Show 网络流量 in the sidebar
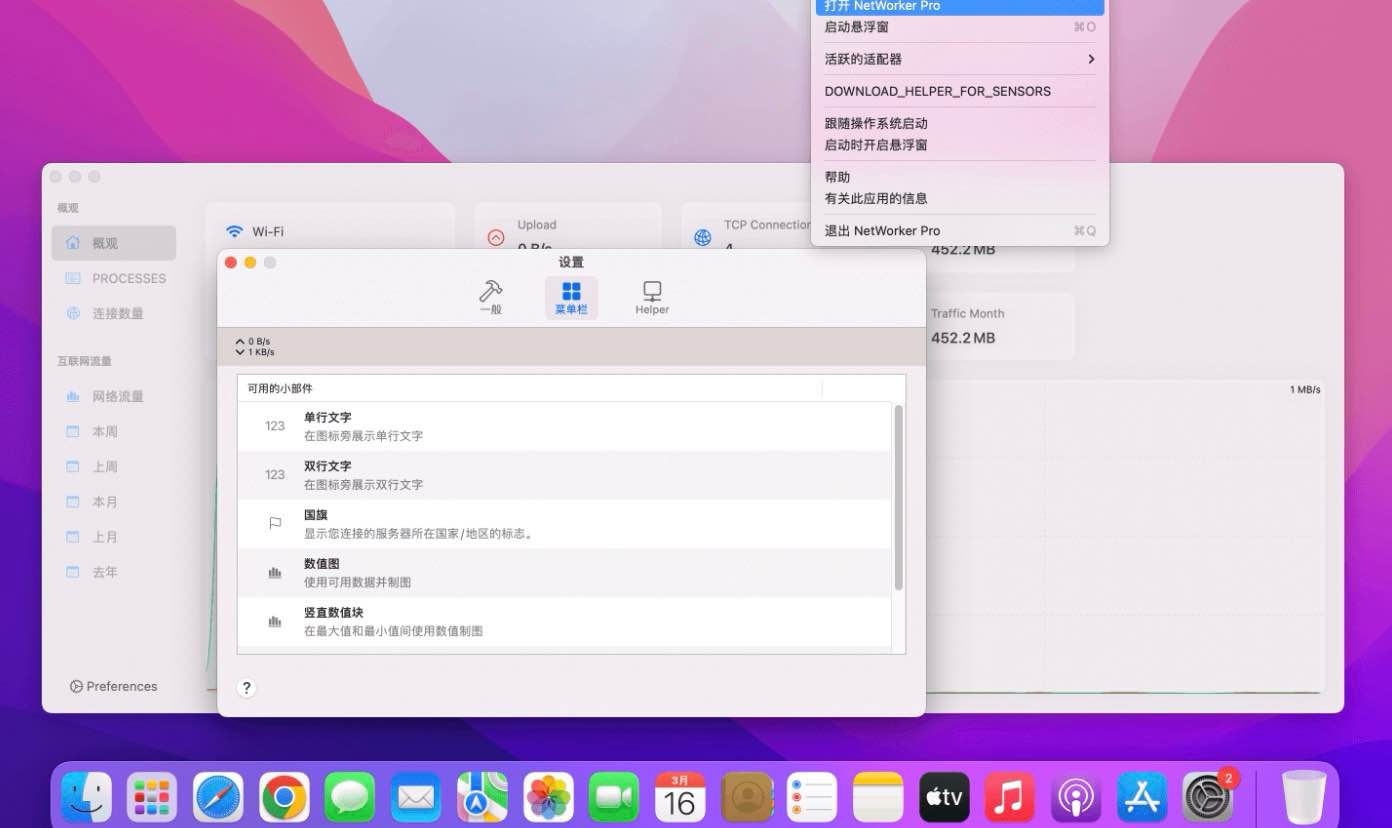 (117, 396)
